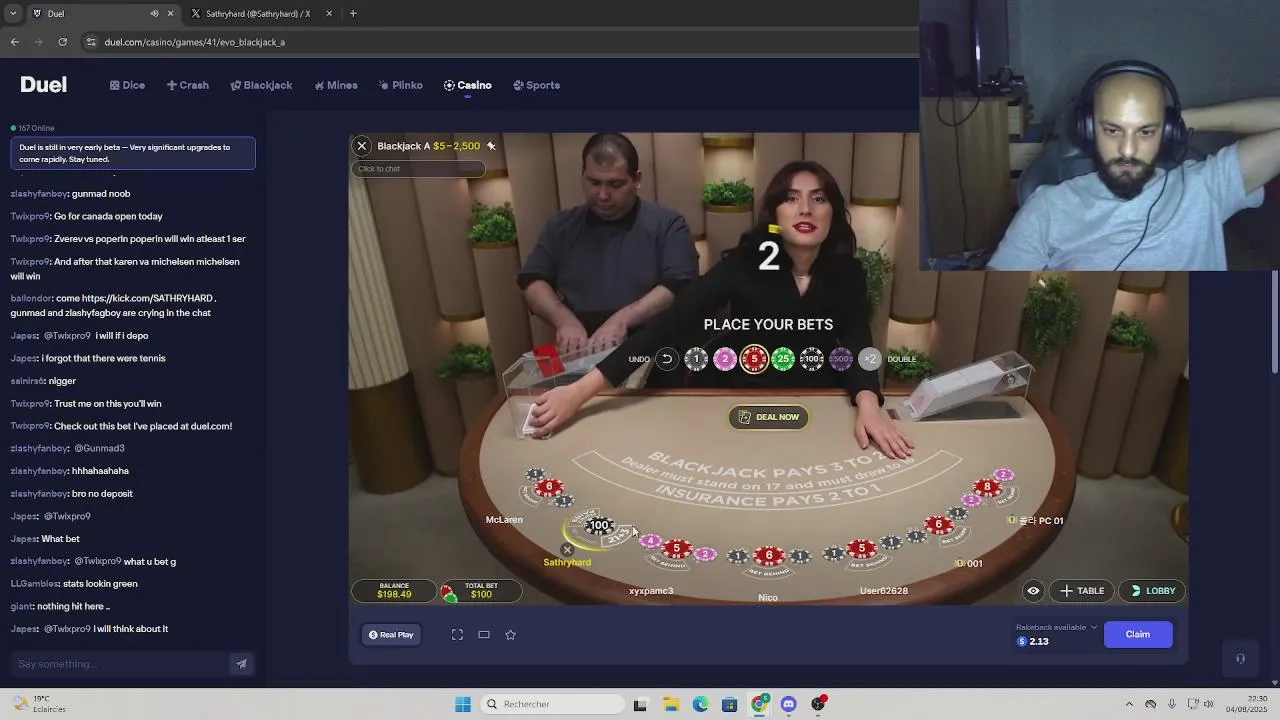Open the browser tab search dropdown
1280x720 pixels.
(13, 14)
